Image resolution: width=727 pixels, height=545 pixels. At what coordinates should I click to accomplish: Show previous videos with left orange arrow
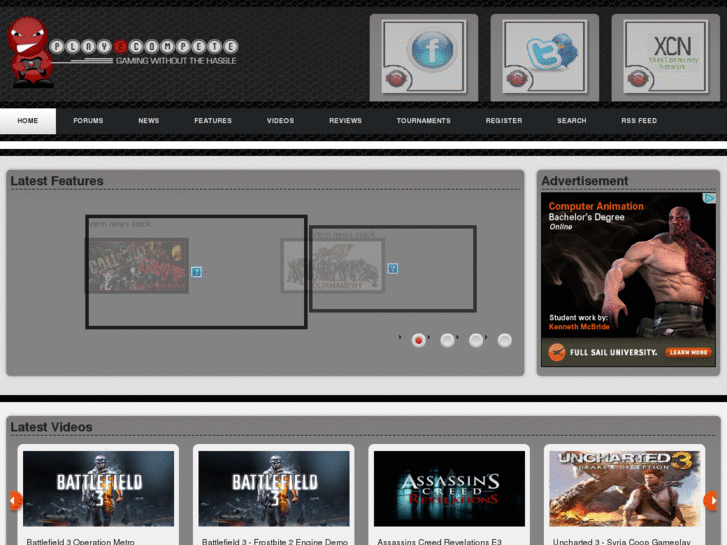click(15, 501)
